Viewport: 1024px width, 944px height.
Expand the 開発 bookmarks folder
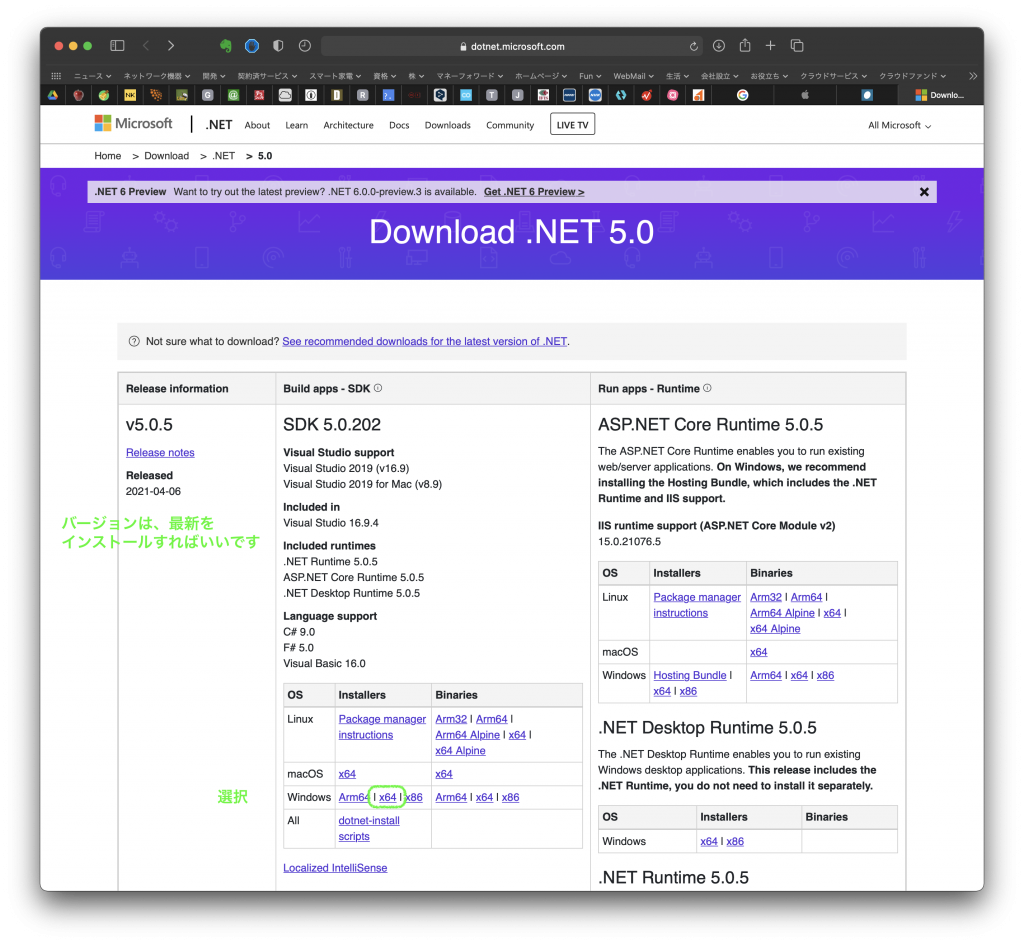click(x=214, y=76)
